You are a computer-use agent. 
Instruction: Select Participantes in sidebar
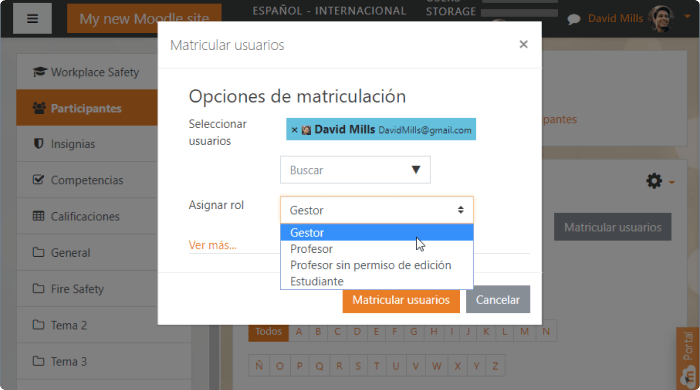(x=87, y=108)
